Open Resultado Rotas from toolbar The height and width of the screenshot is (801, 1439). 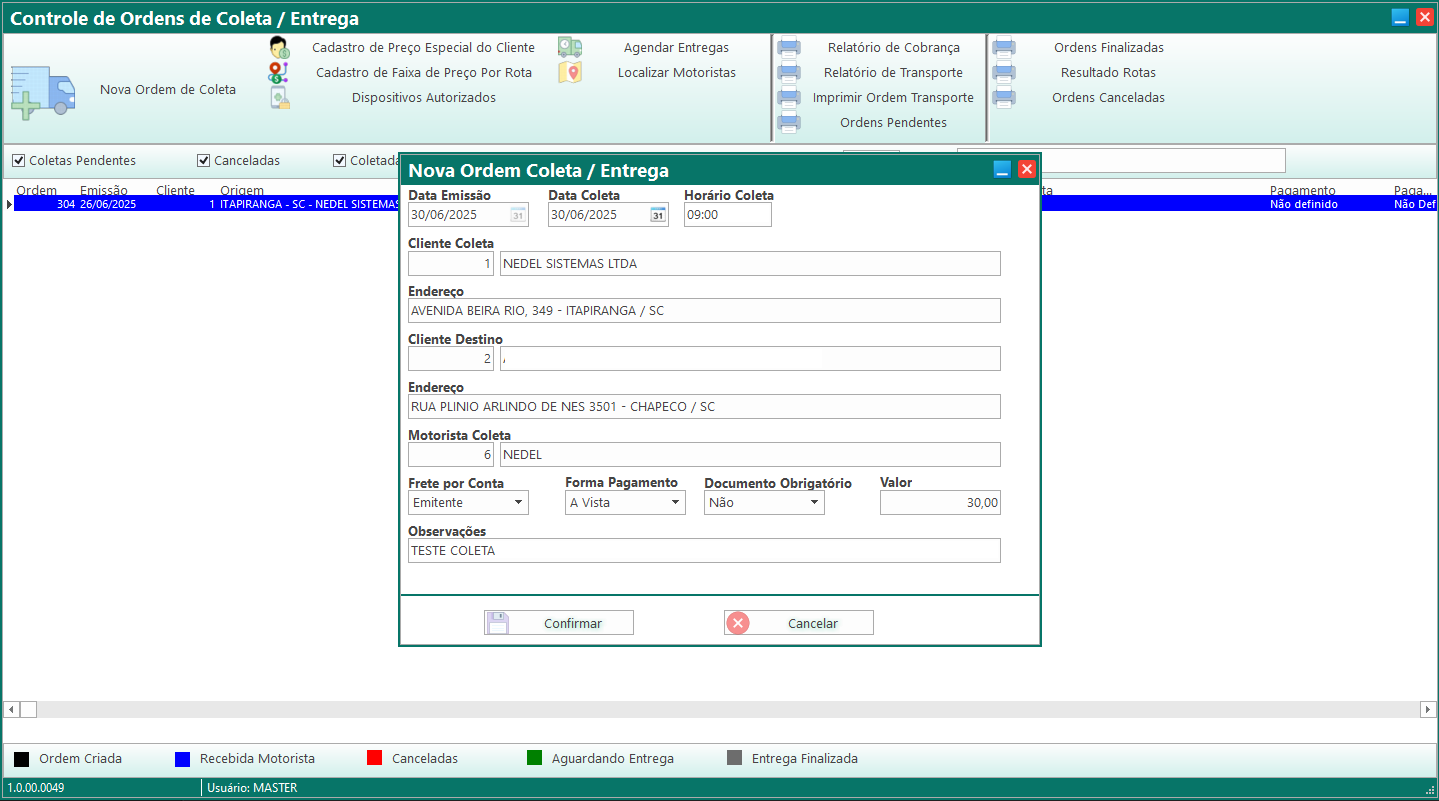click(1107, 72)
